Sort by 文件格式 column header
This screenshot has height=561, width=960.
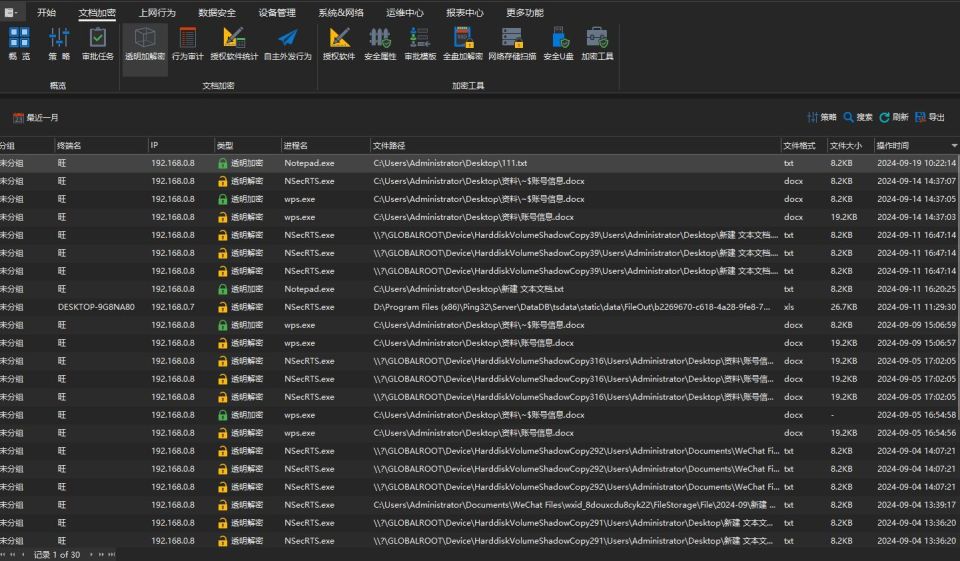tap(803, 146)
